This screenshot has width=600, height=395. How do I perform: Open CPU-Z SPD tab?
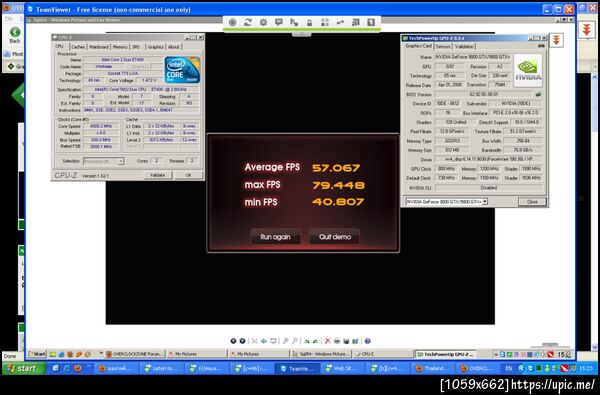(x=136, y=47)
